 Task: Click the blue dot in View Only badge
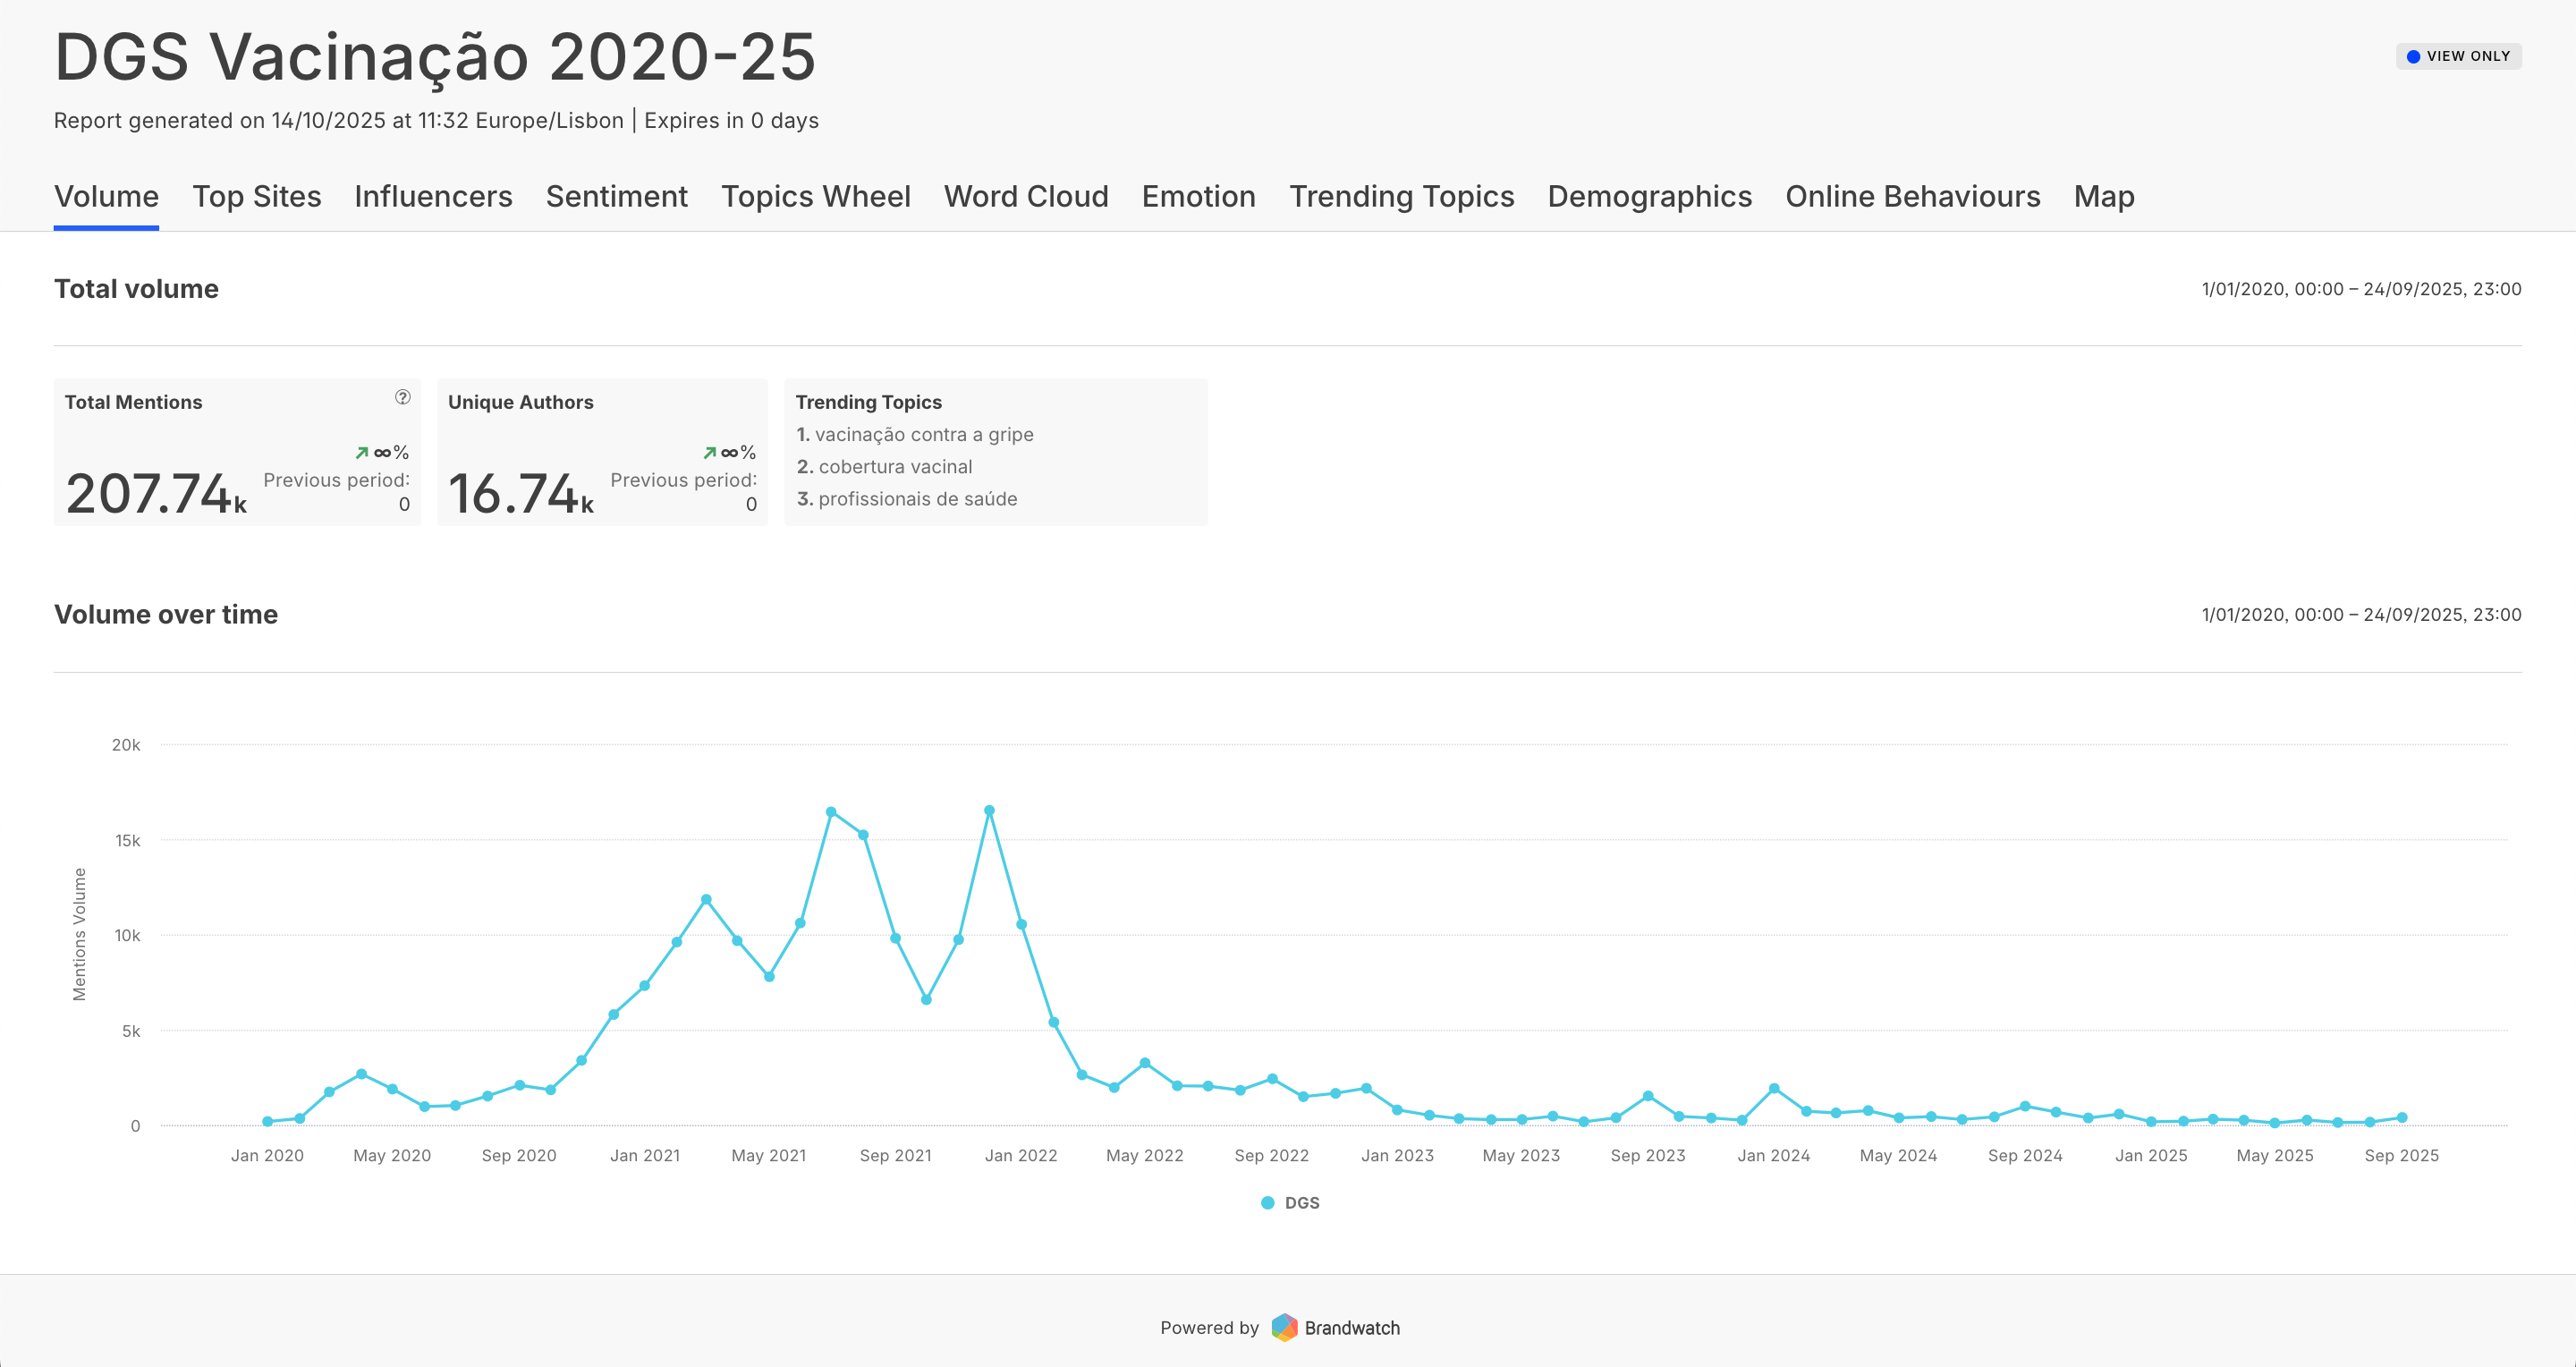point(2413,57)
